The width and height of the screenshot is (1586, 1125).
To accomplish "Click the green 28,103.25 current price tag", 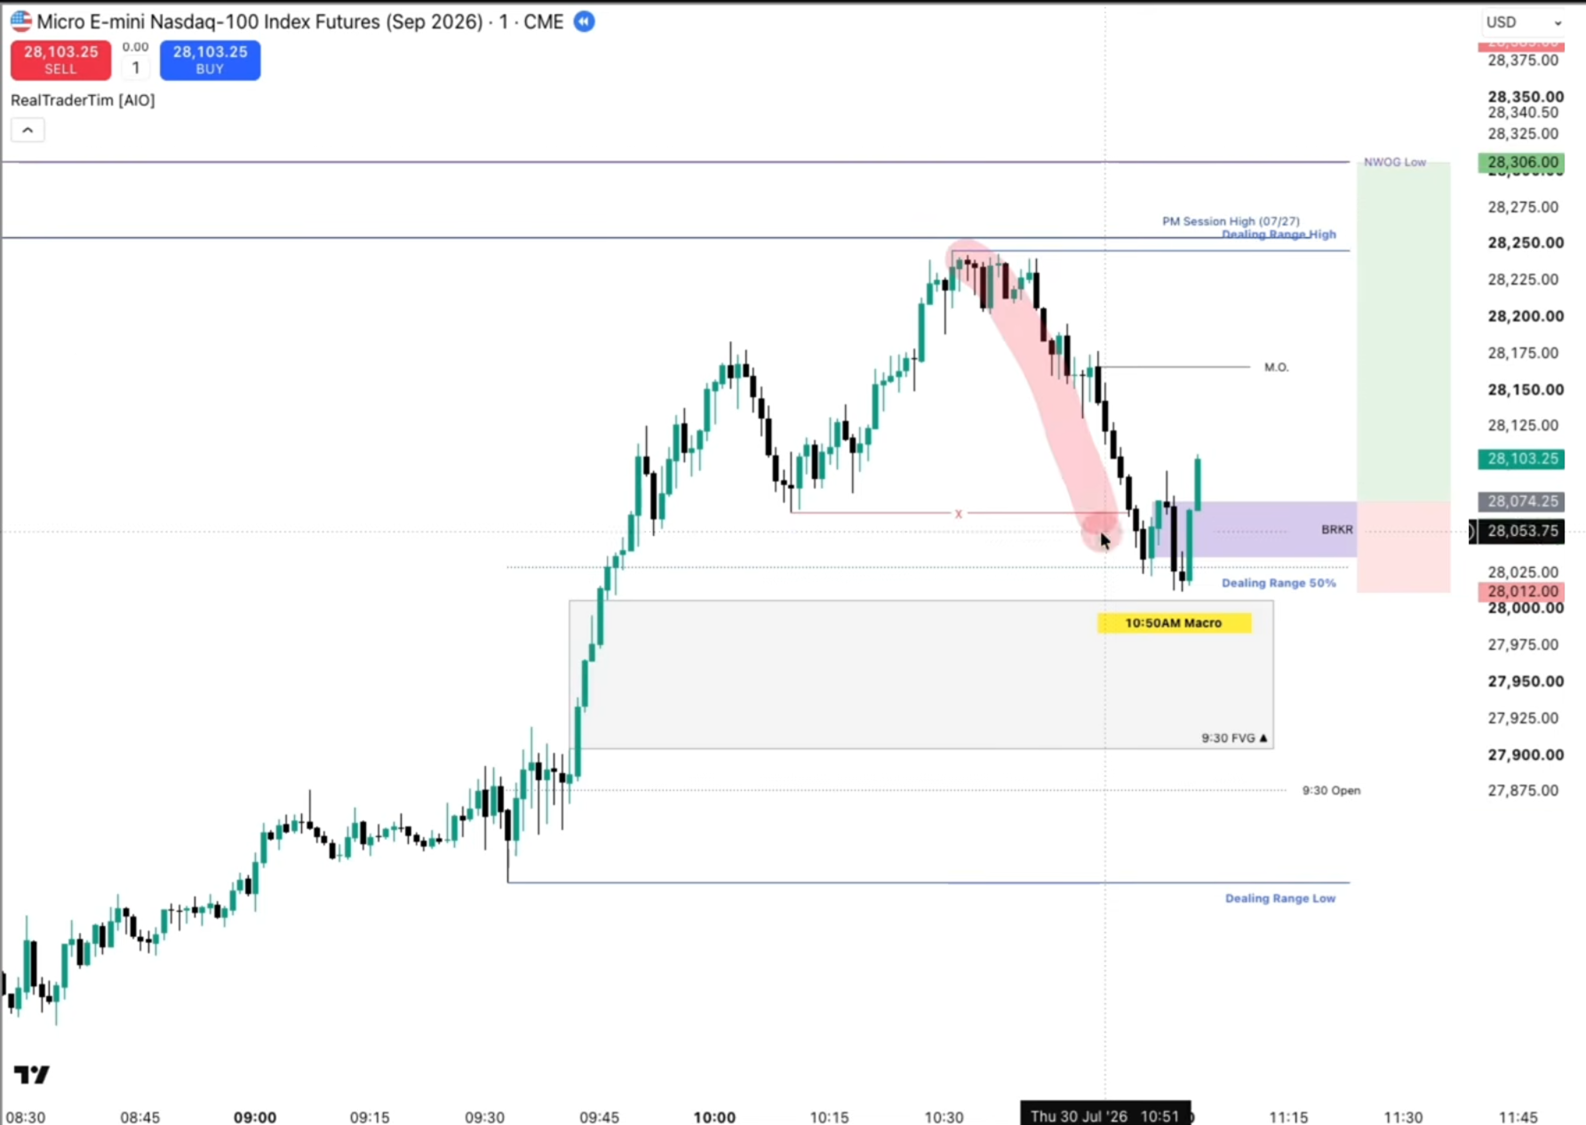I will 1522,458.
